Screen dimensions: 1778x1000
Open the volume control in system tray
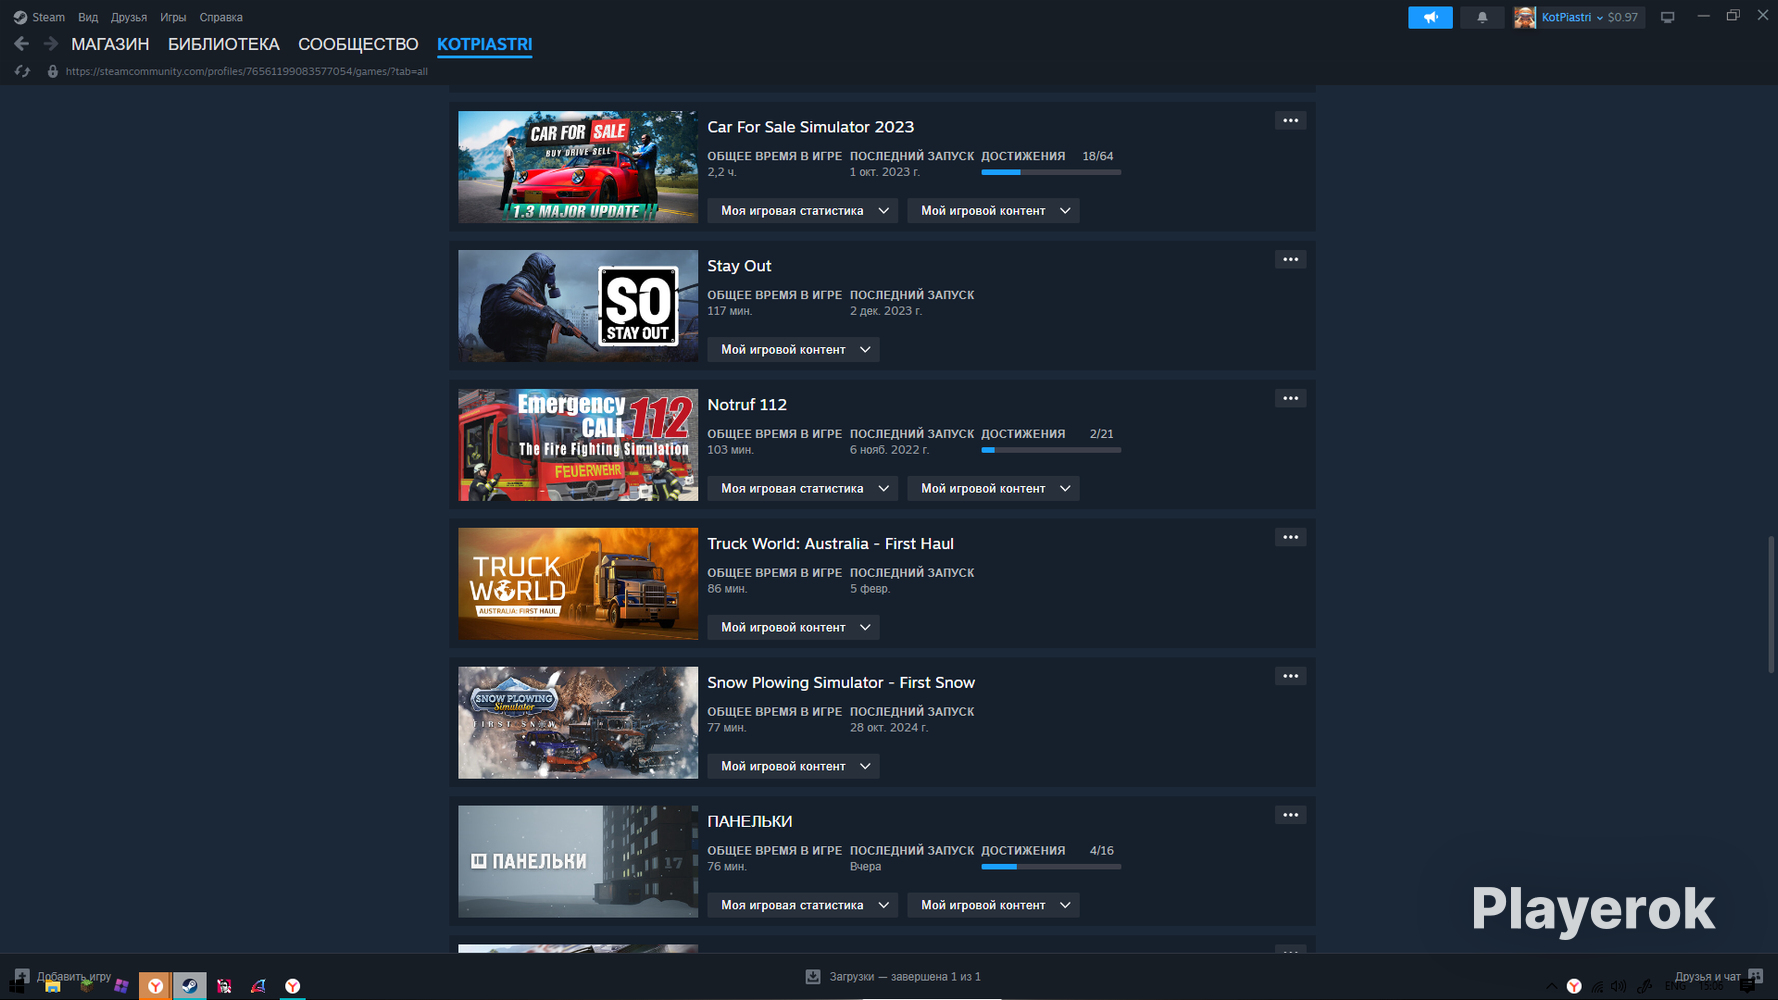(x=1619, y=986)
